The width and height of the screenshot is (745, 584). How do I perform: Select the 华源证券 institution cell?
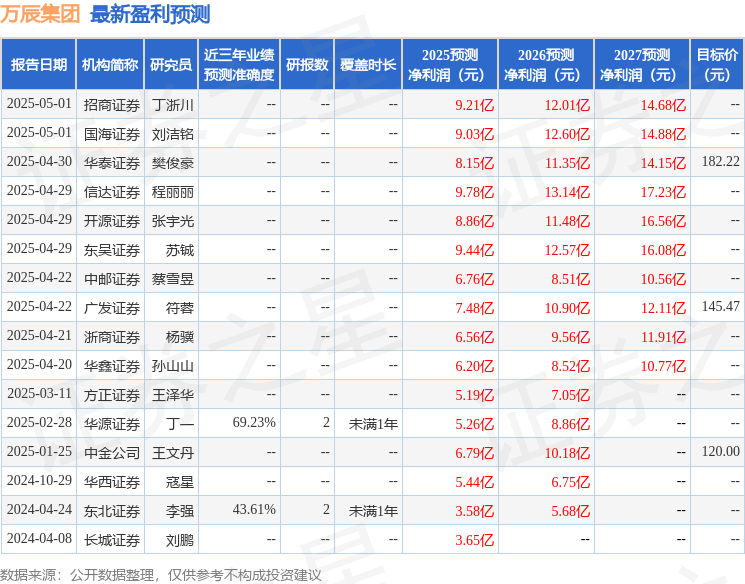point(112,424)
